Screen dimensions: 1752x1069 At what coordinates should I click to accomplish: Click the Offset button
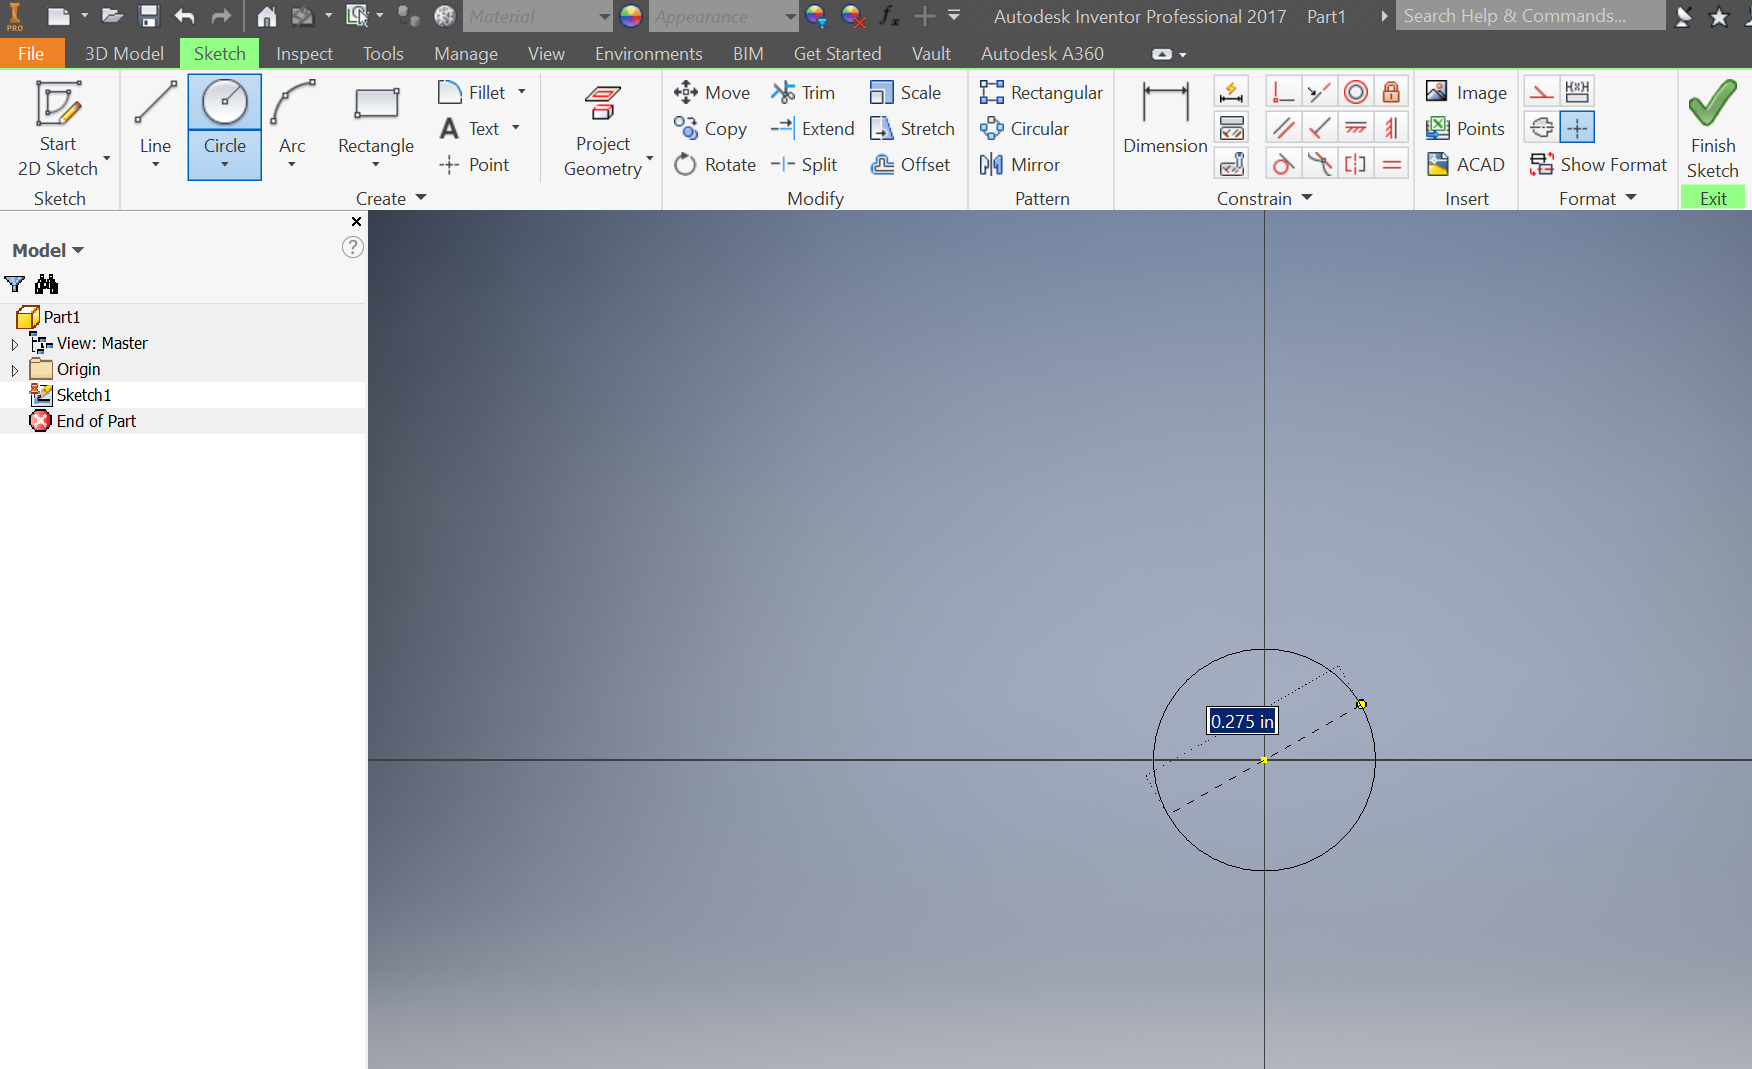point(910,164)
